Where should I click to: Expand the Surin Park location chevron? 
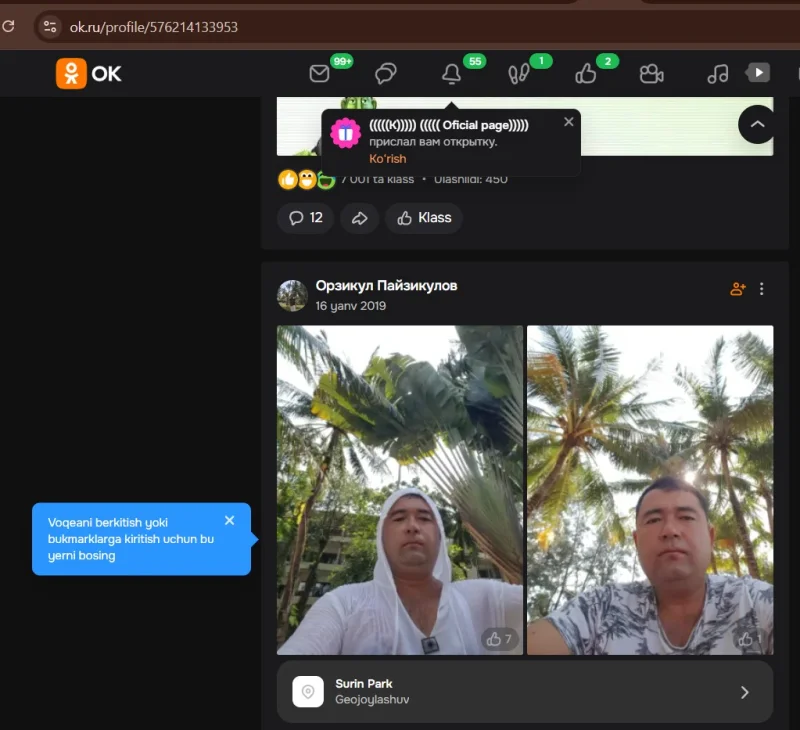point(744,692)
